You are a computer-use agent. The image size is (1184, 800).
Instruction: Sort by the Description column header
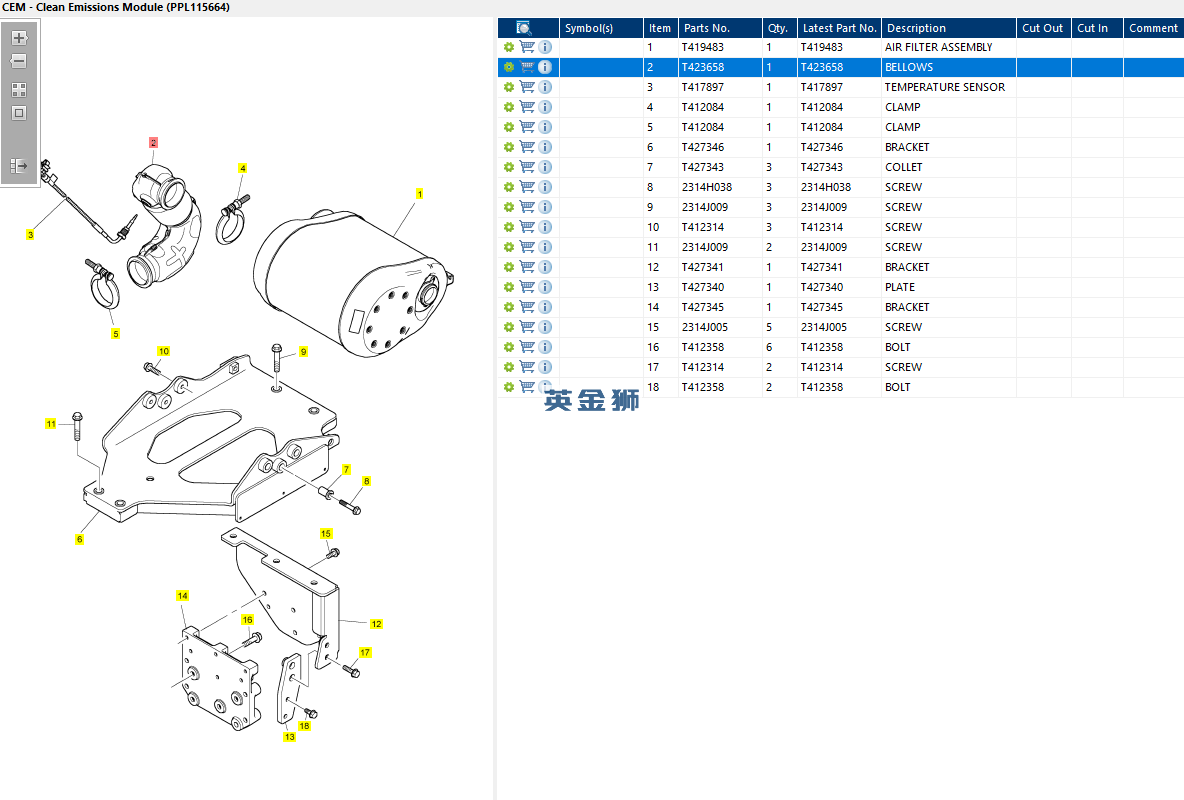click(949, 28)
